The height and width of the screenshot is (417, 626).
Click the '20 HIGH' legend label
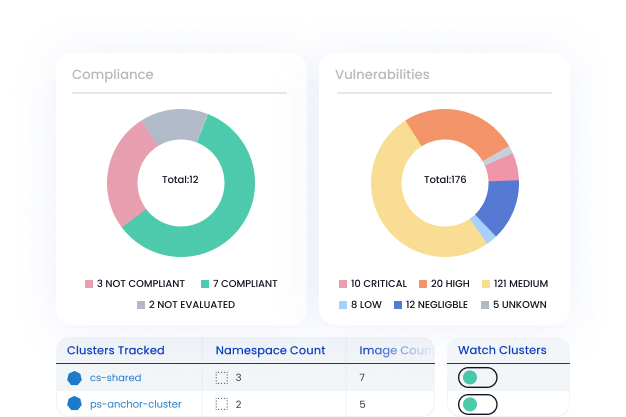pos(450,284)
